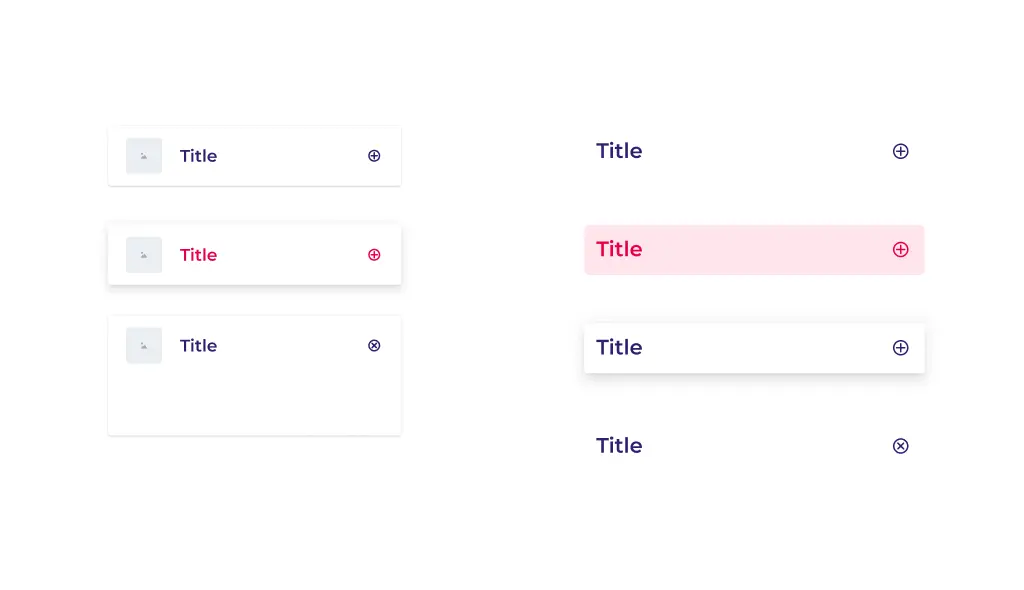
Task: Click the image placeholder in the first thumbnail card
Action: click(x=144, y=156)
